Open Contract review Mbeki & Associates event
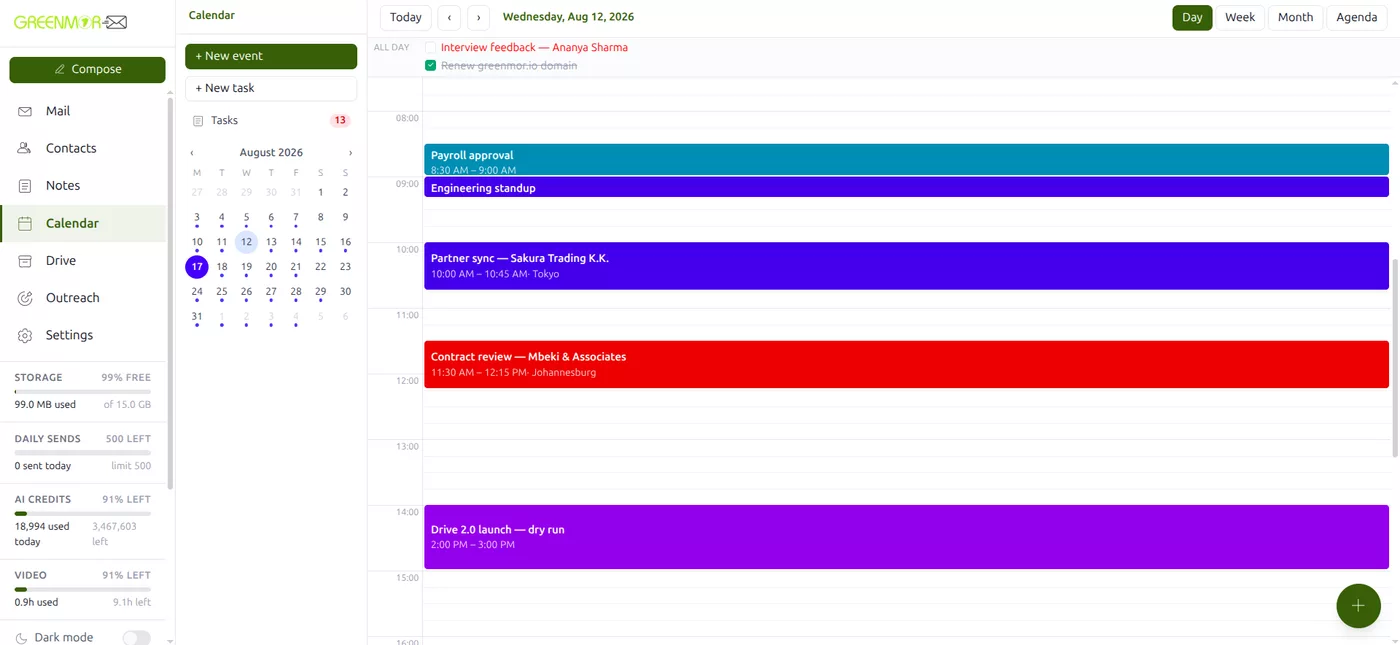 tap(906, 364)
